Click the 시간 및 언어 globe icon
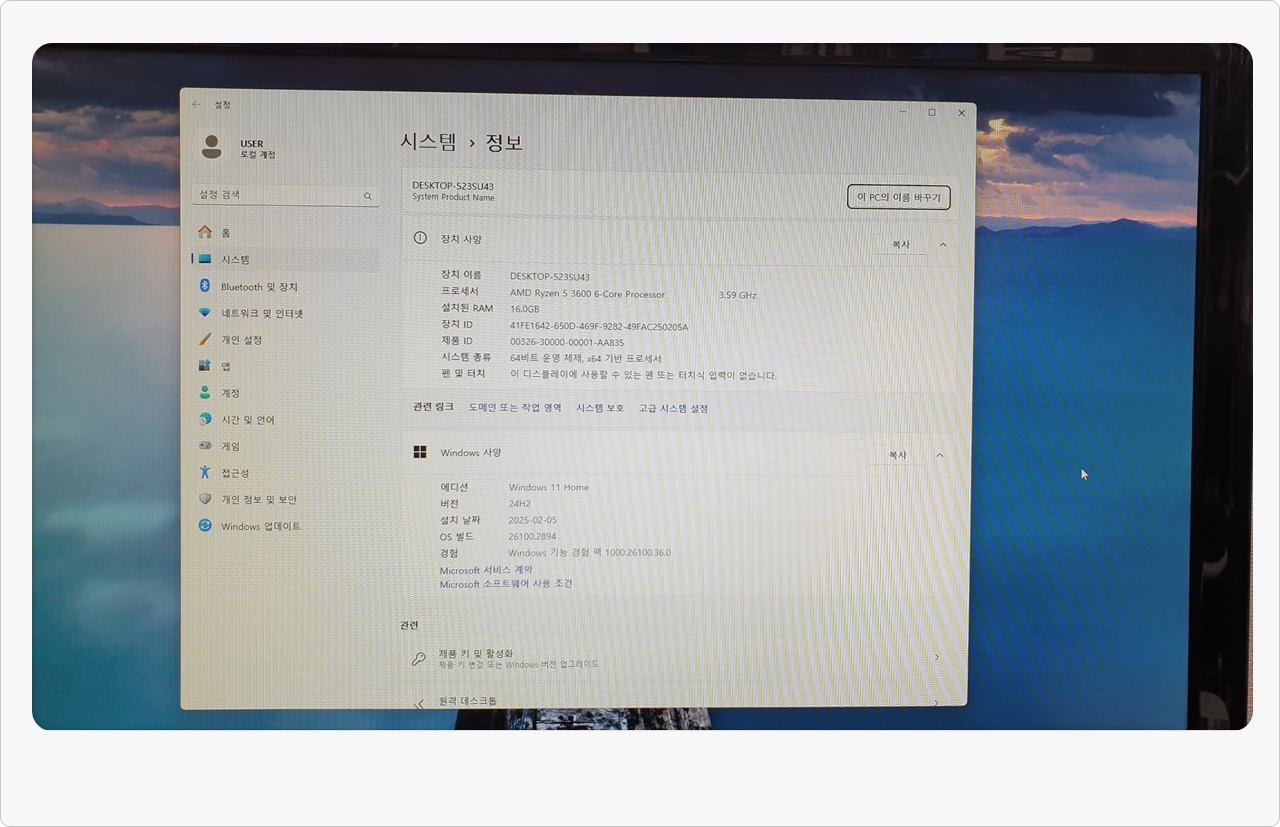This screenshot has height=827, width=1280. (x=205, y=419)
